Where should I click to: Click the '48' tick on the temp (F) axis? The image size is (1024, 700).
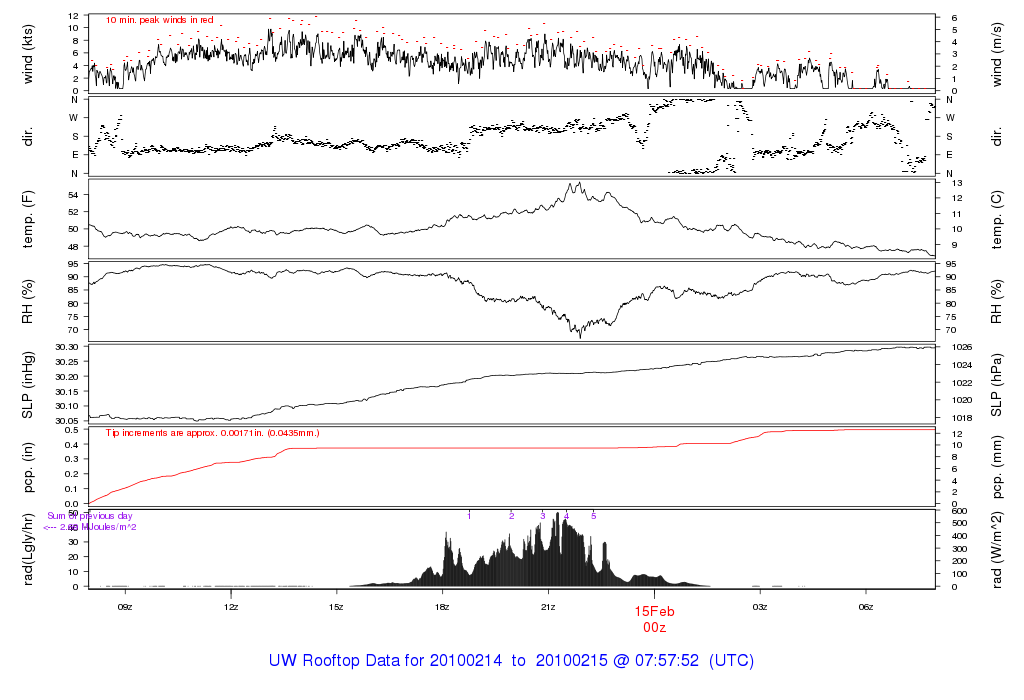pyautogui.click(x=73, y=247)
